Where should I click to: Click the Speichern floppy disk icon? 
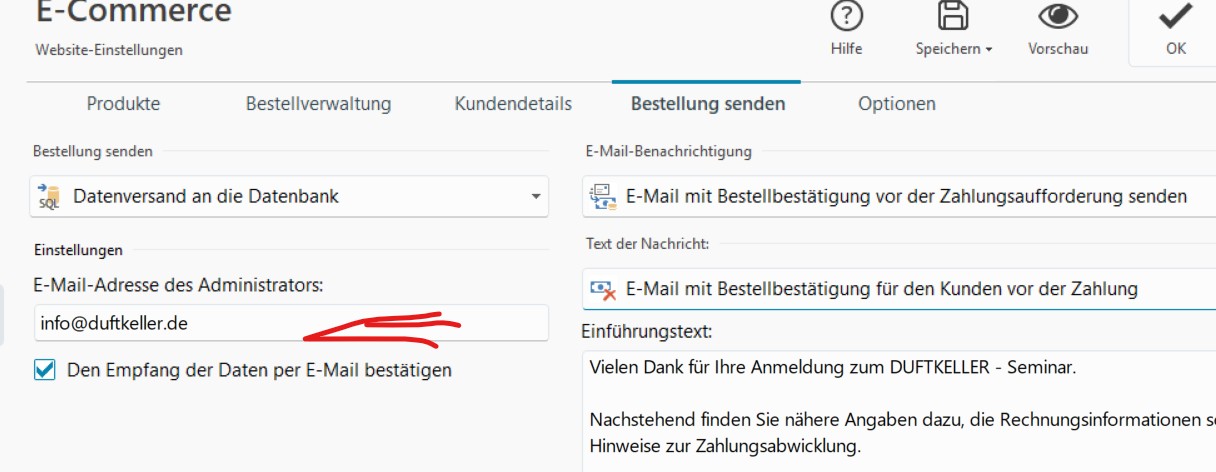click(x=953, y=17)
